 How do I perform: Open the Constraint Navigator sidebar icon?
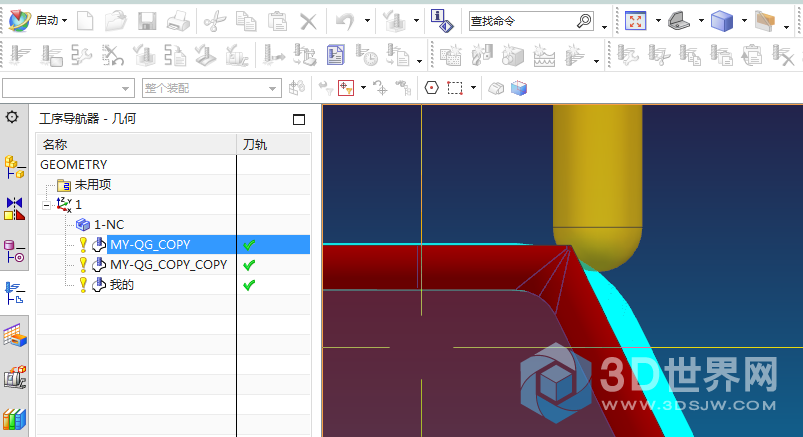point(14,209)
